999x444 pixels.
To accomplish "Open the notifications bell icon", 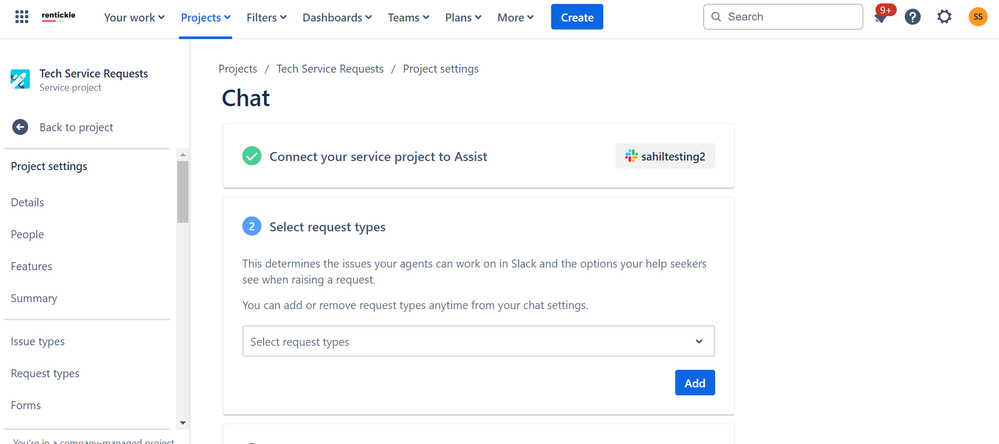I will click(x=881, y=17).
